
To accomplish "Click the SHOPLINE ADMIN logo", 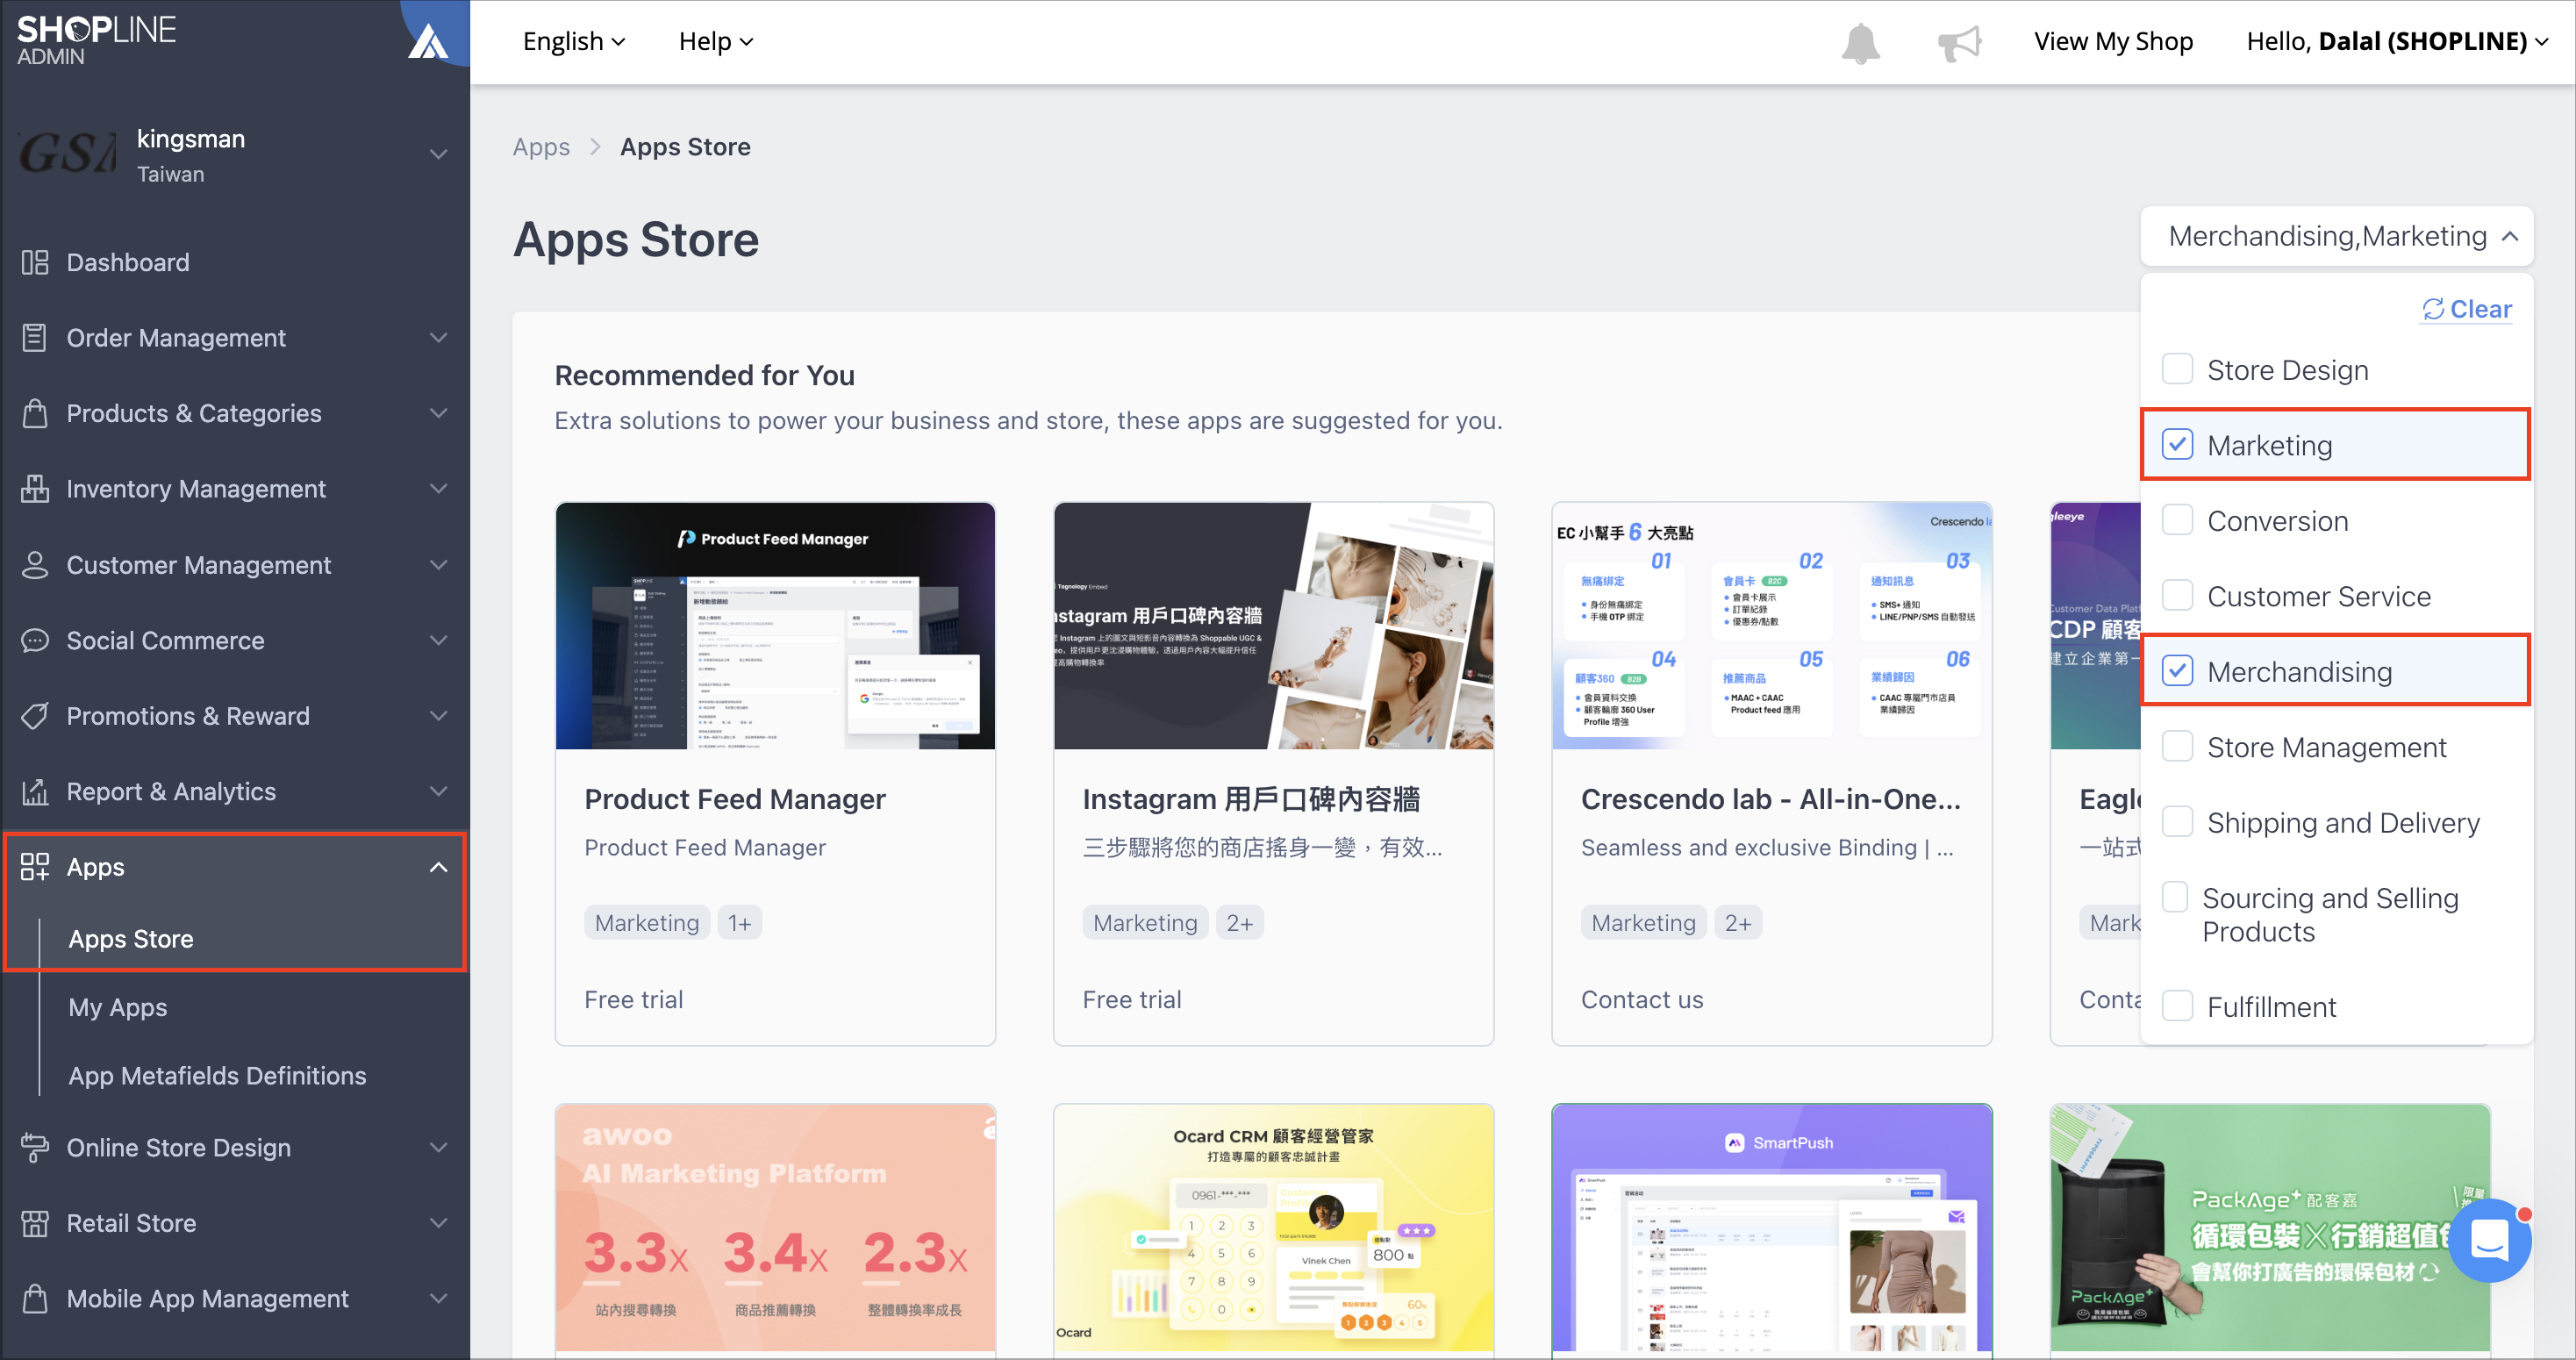I will click(x=96, y=40).
